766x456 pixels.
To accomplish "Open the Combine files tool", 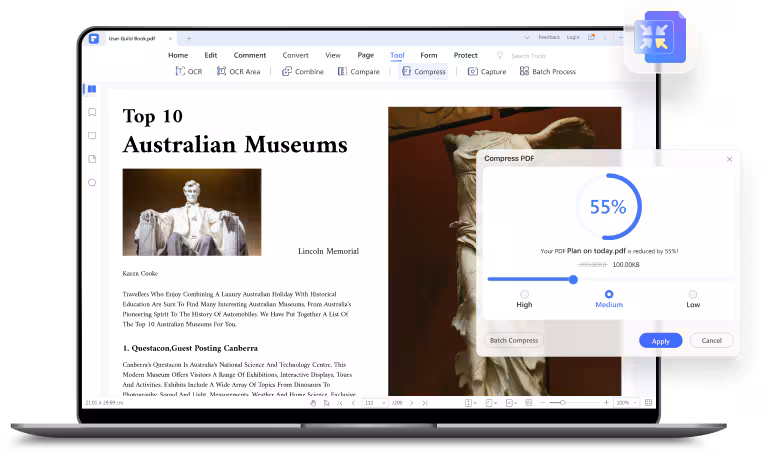I will (303, 71).
